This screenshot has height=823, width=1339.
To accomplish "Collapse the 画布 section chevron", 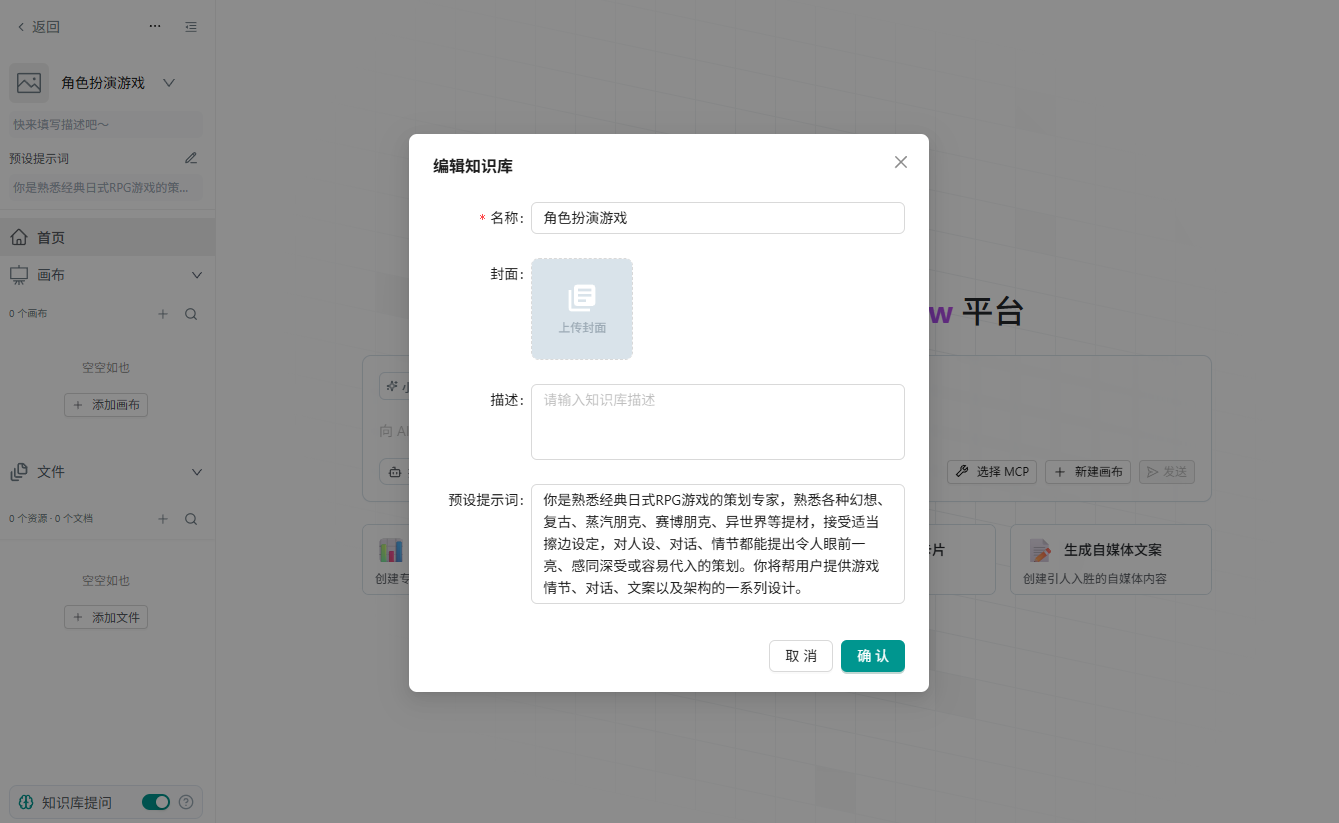I will click(x=197, y=275).
